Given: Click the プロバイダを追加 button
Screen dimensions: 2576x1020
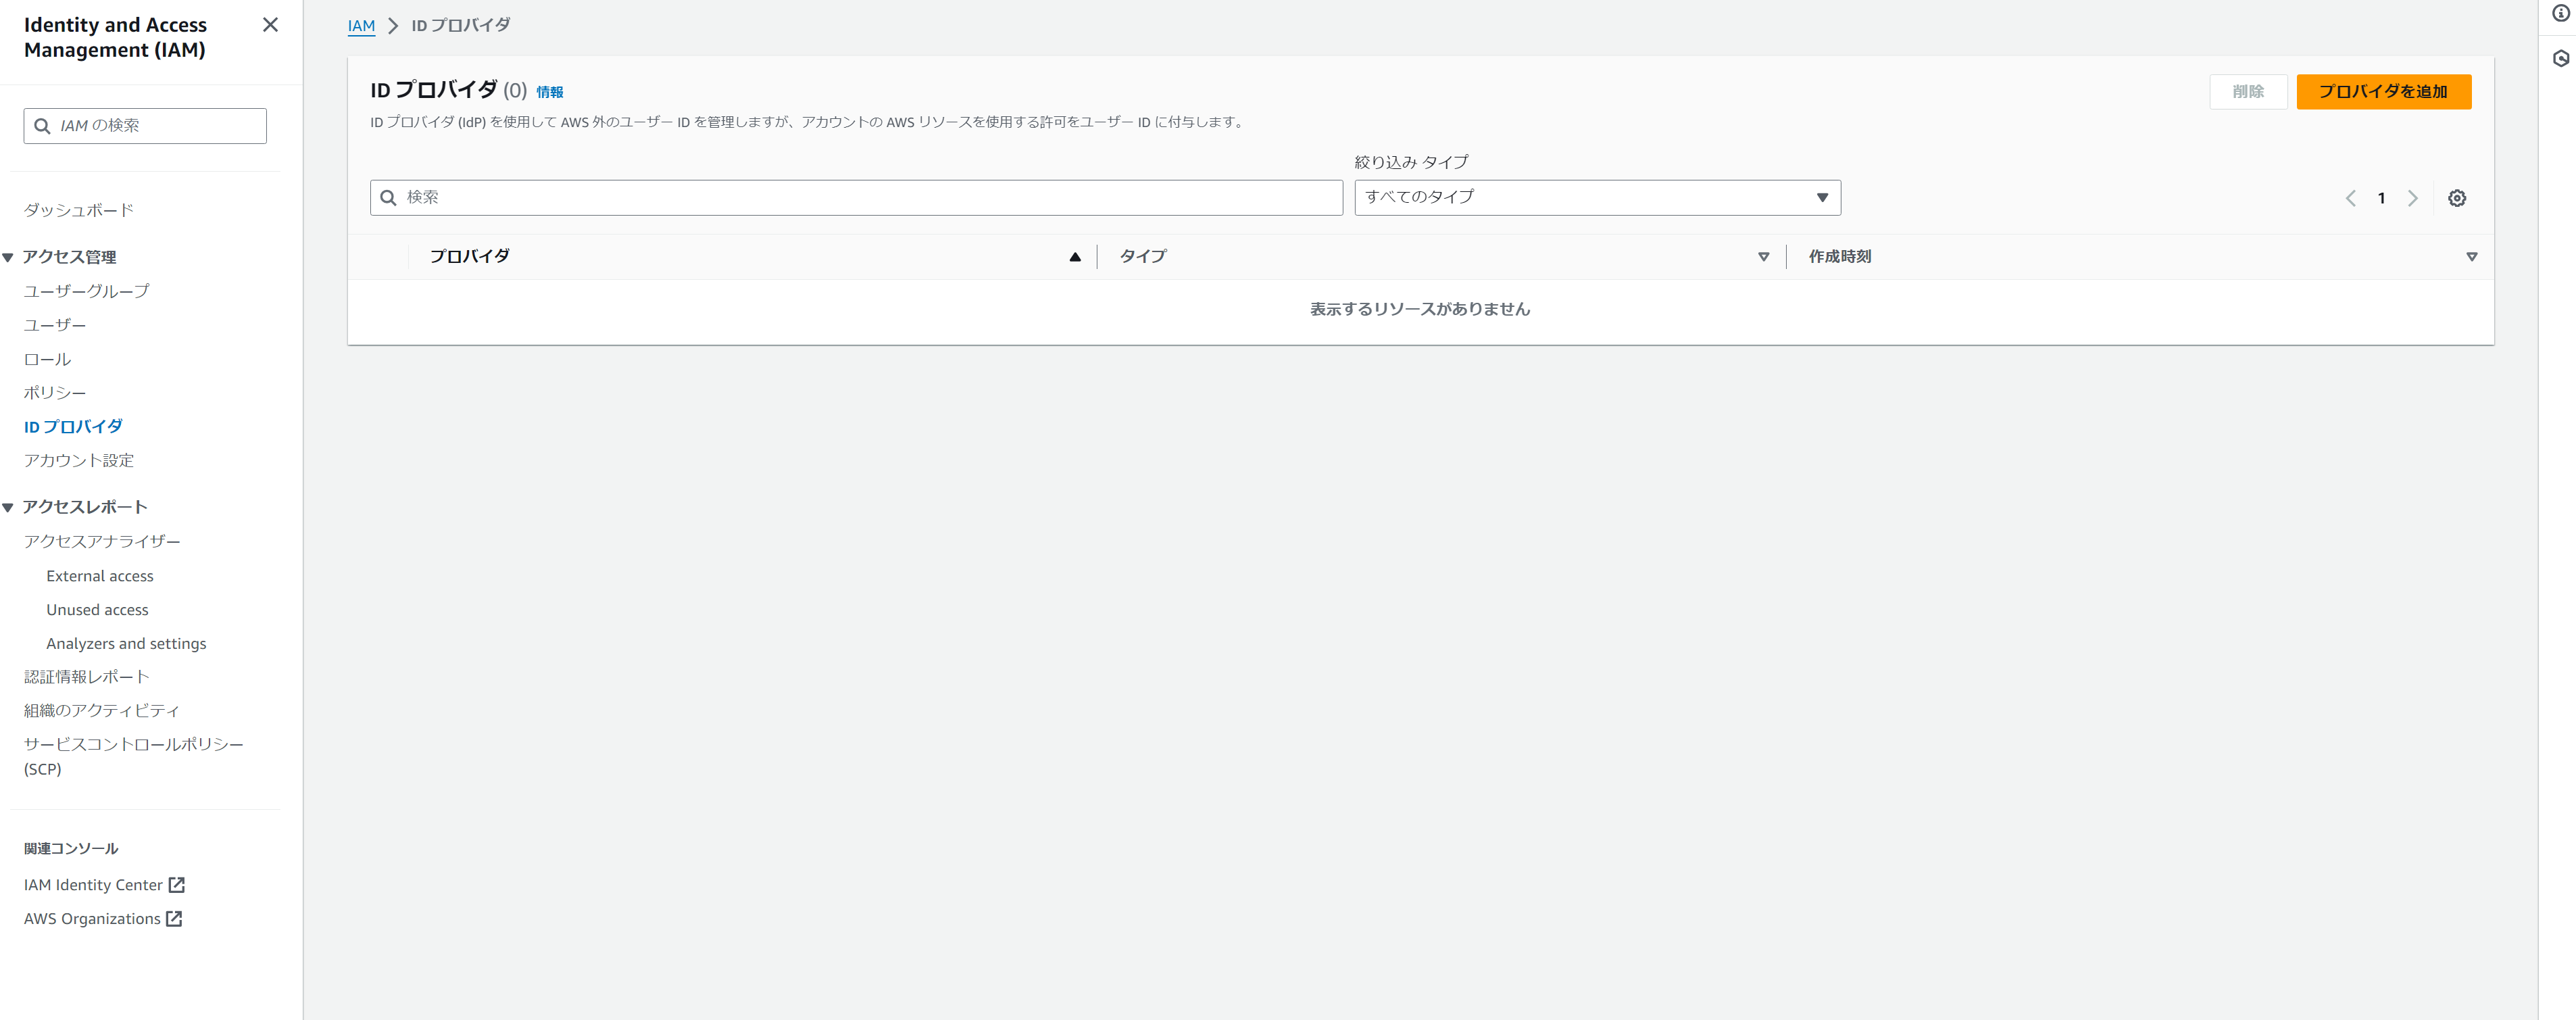Looking at the screenshot, I should tap(2384, 91).
